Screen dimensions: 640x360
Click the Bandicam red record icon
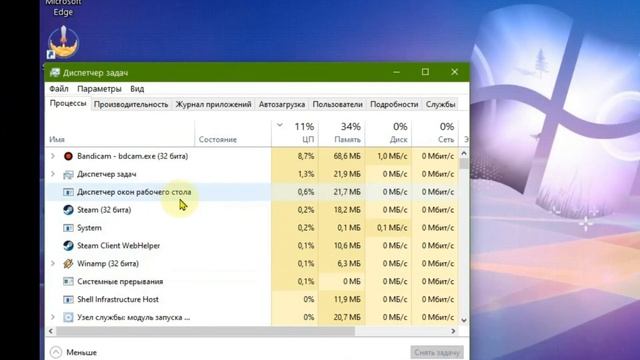tap(68, 156)
